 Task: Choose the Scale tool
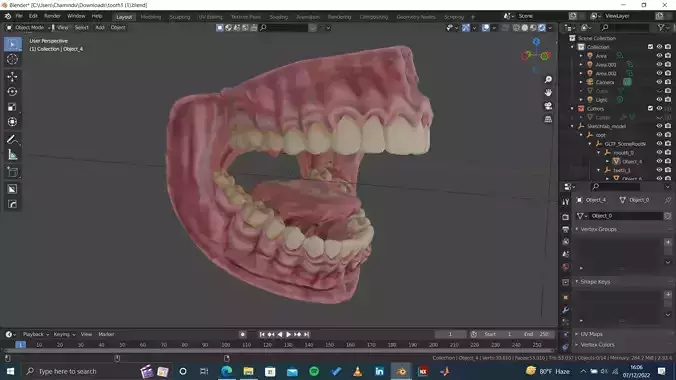[x=12, y=107]
